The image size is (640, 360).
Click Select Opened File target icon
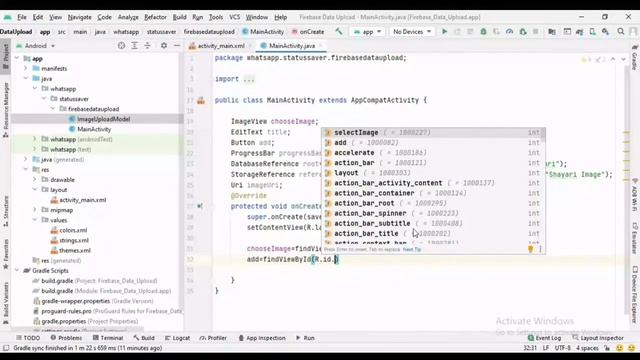[121, 46]
